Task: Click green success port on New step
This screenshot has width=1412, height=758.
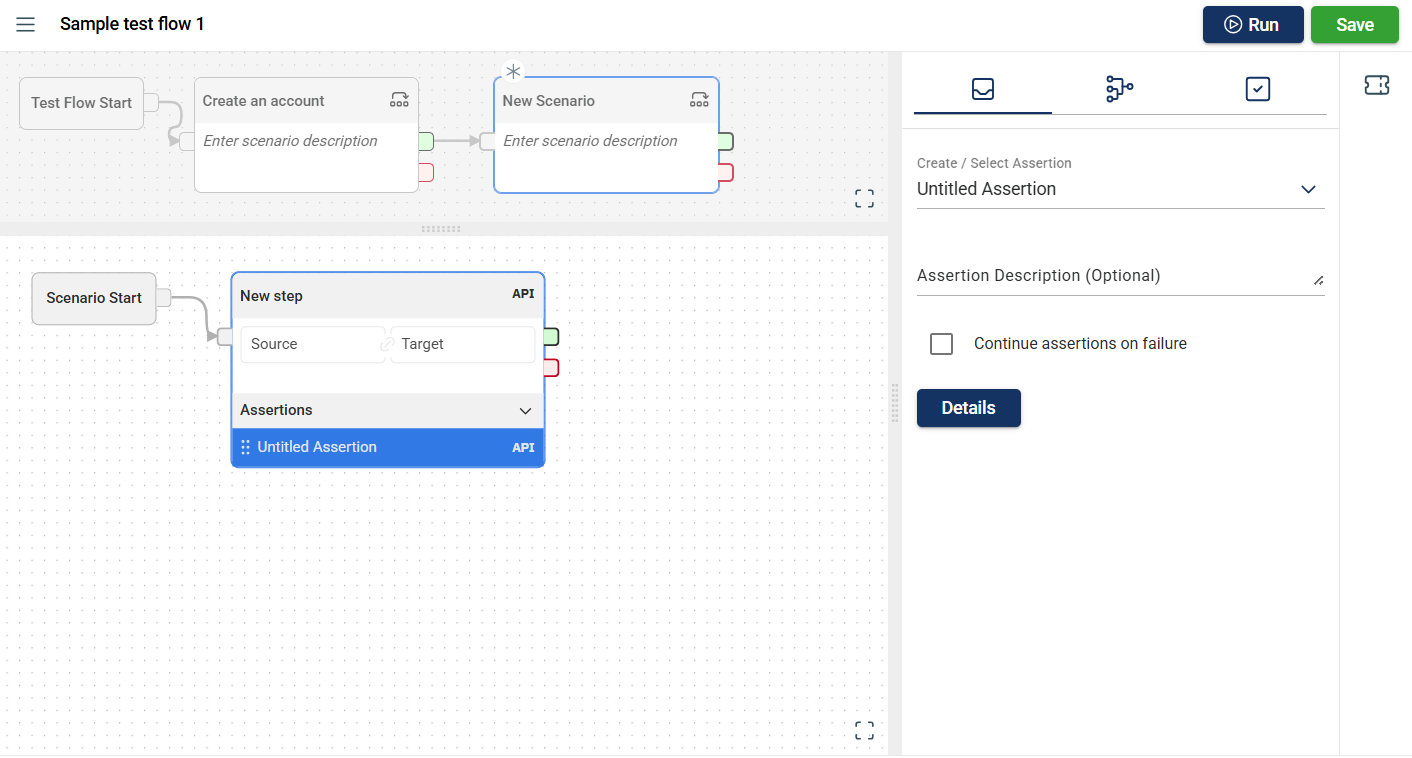Action: click(x=551, y=337)
